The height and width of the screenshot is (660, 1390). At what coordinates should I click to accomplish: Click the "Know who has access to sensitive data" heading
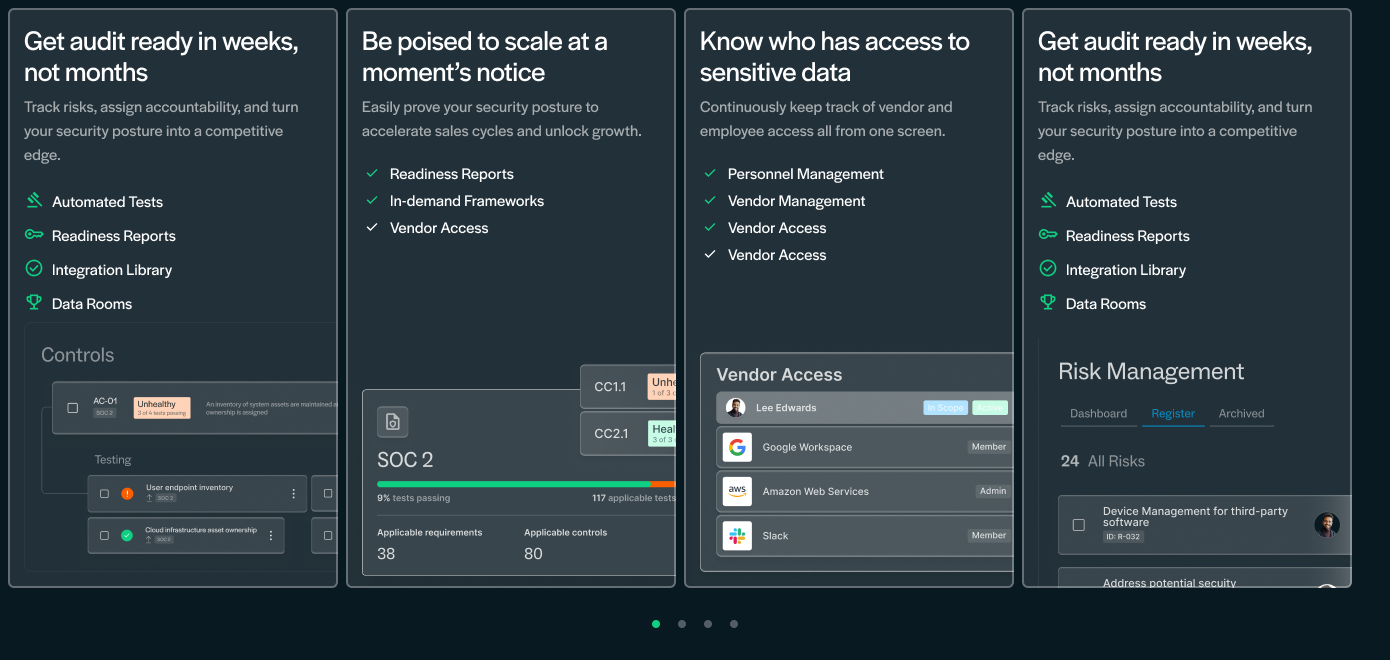pos(835,56)
